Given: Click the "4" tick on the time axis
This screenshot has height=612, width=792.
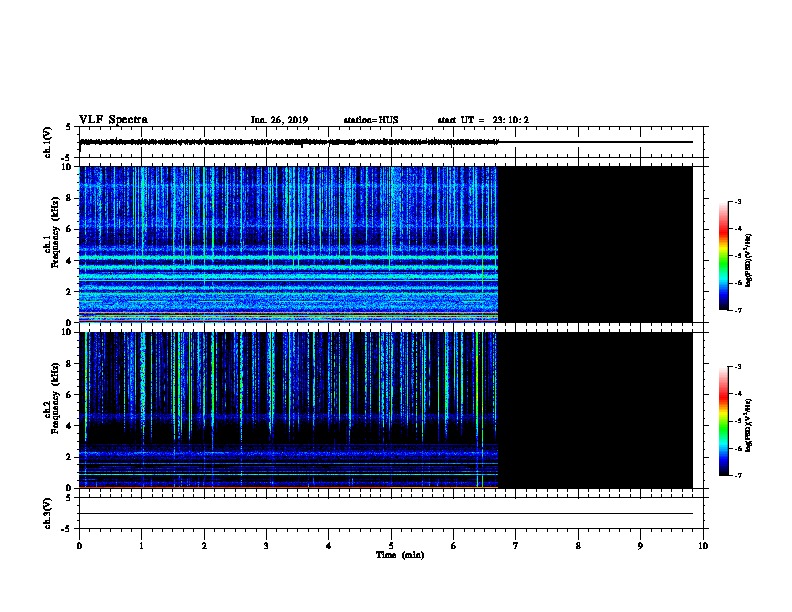Looking at the screenshot, I should coord(328,546).
